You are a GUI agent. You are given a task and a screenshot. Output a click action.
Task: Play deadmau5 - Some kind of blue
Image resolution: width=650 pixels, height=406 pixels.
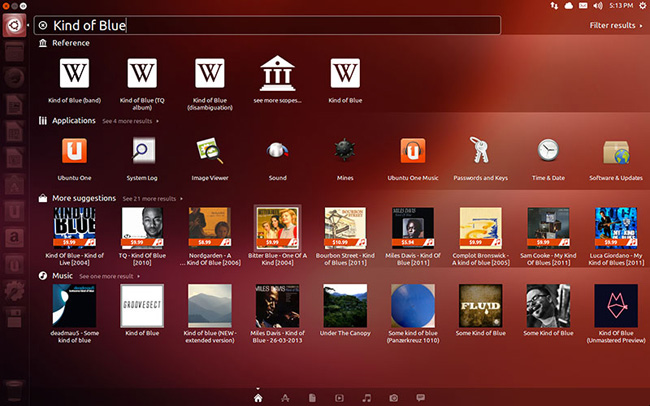74,306
